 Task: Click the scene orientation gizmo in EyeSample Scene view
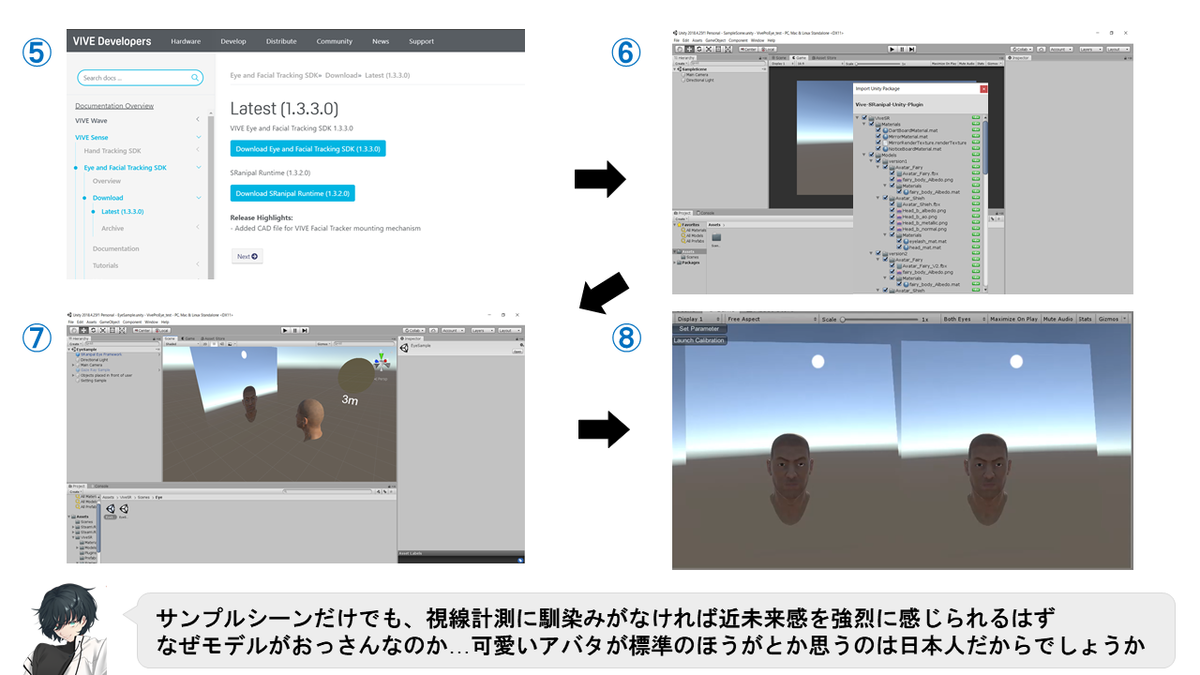pos(381,361)
